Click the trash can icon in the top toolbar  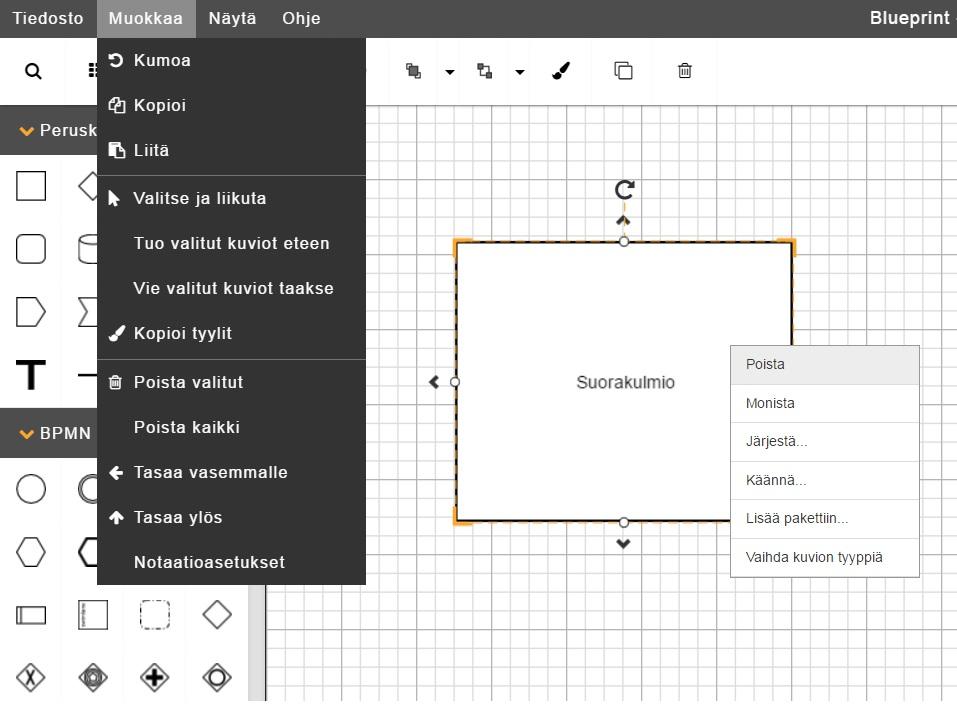click(685, 71)
